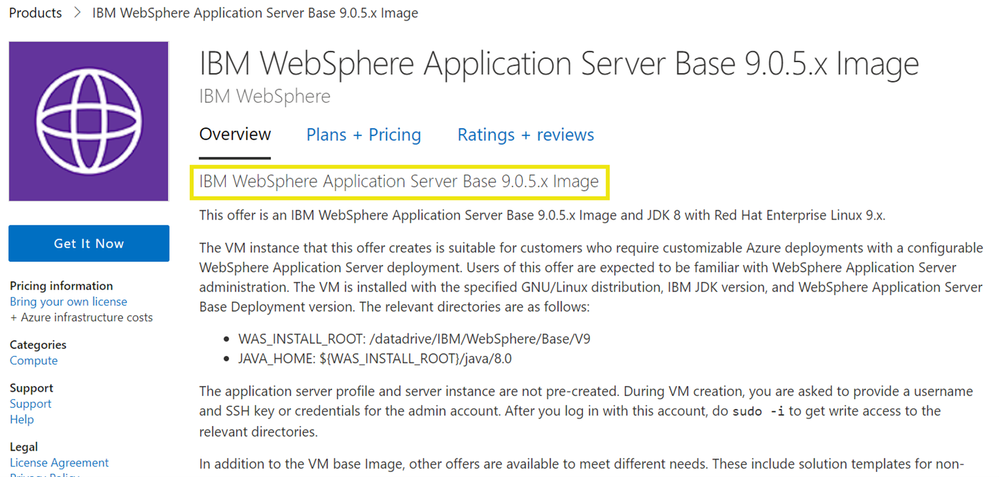Screen dimensions: 999x477
Task: Click the Get It Now button
Action: [x=89, y=243]
